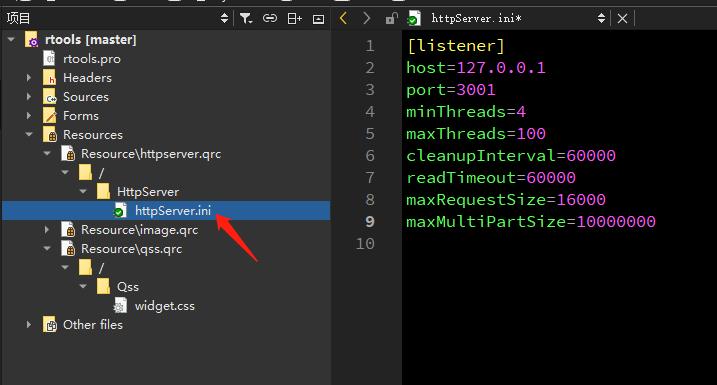Screen dimensions: 717x385
Task: Select the Qss folder item
Action: (128, 287)
